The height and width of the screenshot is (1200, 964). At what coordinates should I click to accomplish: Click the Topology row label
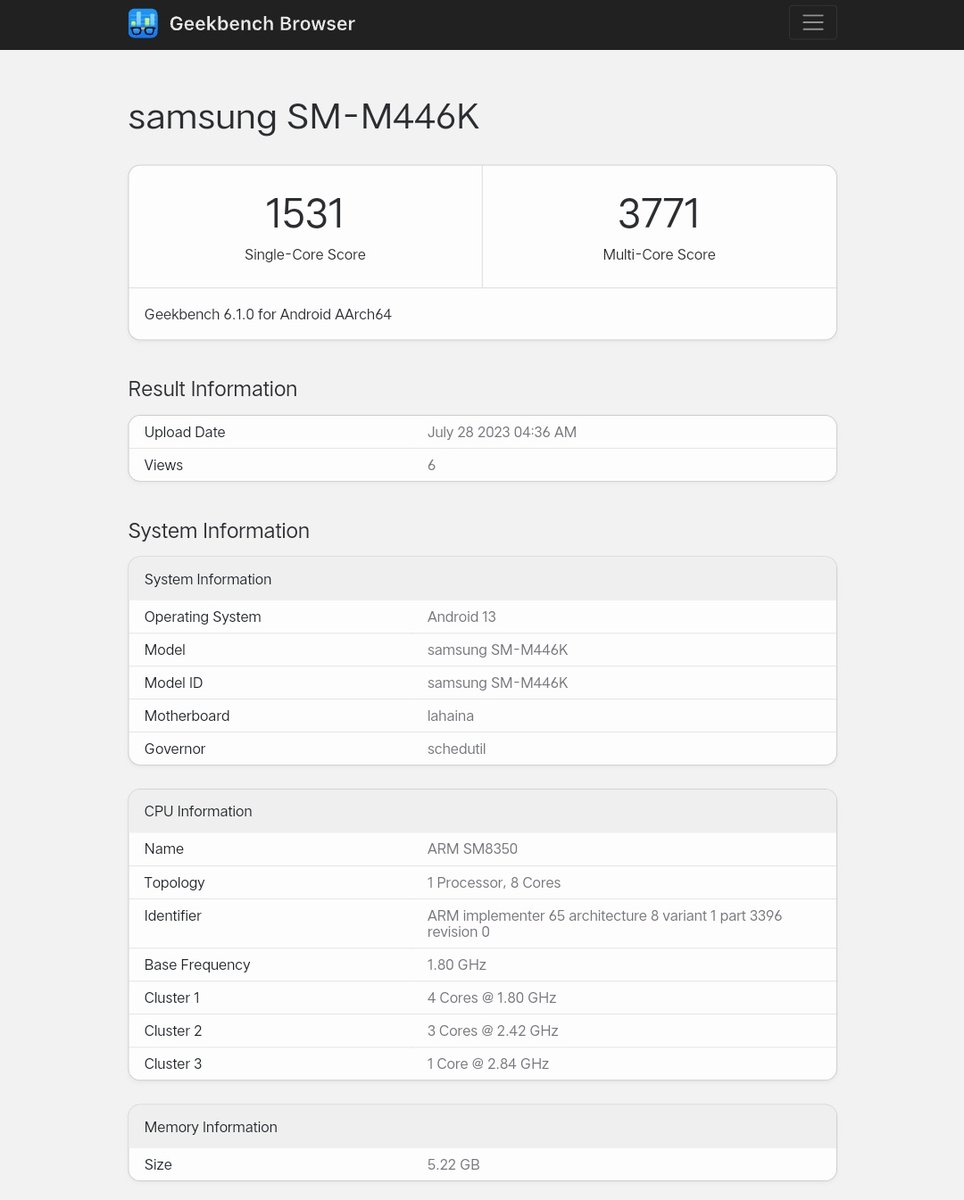(x=174, y=883)
